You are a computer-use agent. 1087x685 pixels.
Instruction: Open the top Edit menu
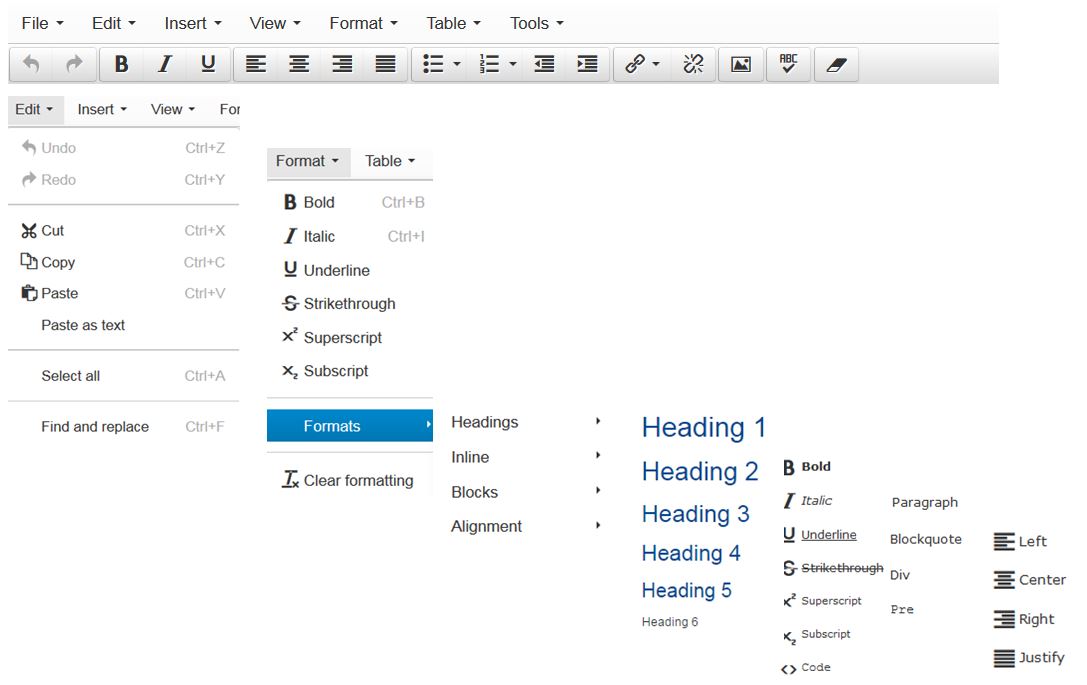tap(114, 24)
